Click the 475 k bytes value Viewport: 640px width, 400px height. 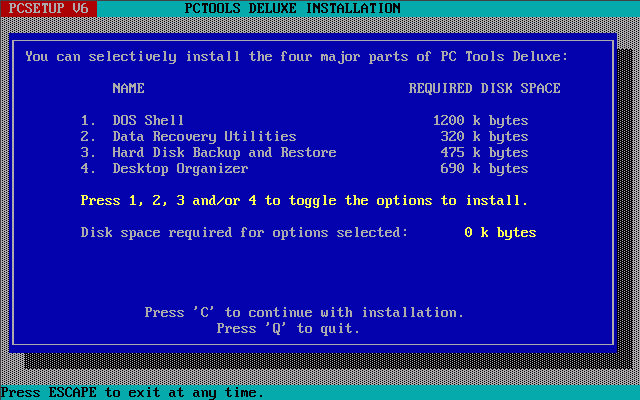pyautogui.click(x=484, y=152)
